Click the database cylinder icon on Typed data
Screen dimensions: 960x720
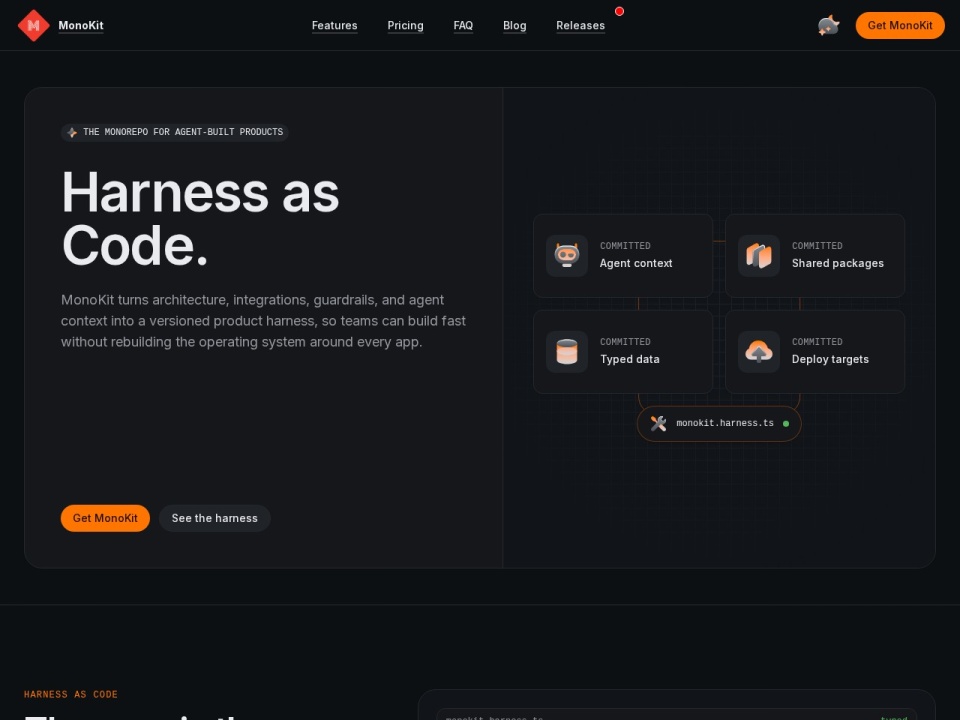pos(567,351)
